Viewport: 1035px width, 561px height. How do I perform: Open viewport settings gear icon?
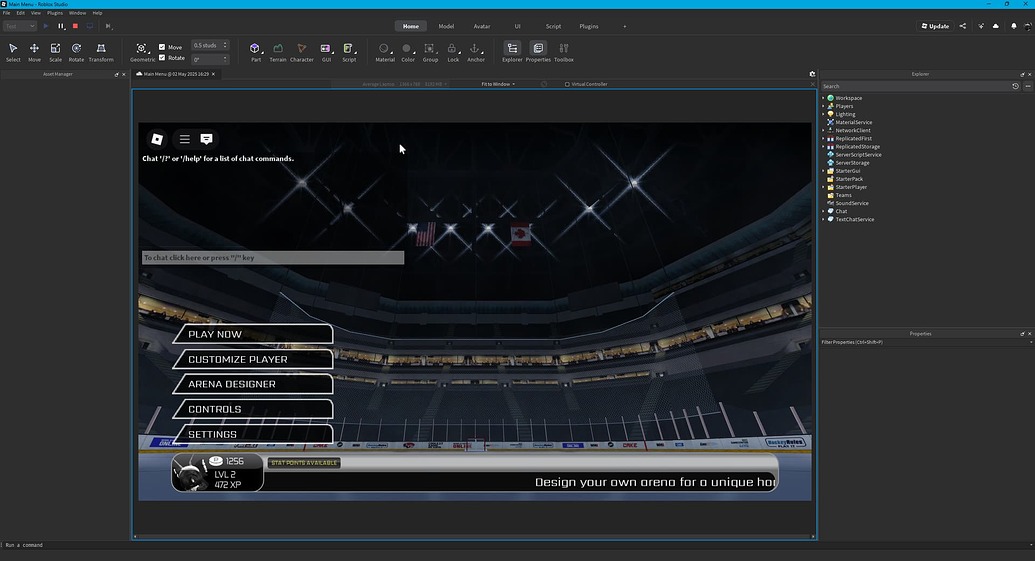(813, 74)
